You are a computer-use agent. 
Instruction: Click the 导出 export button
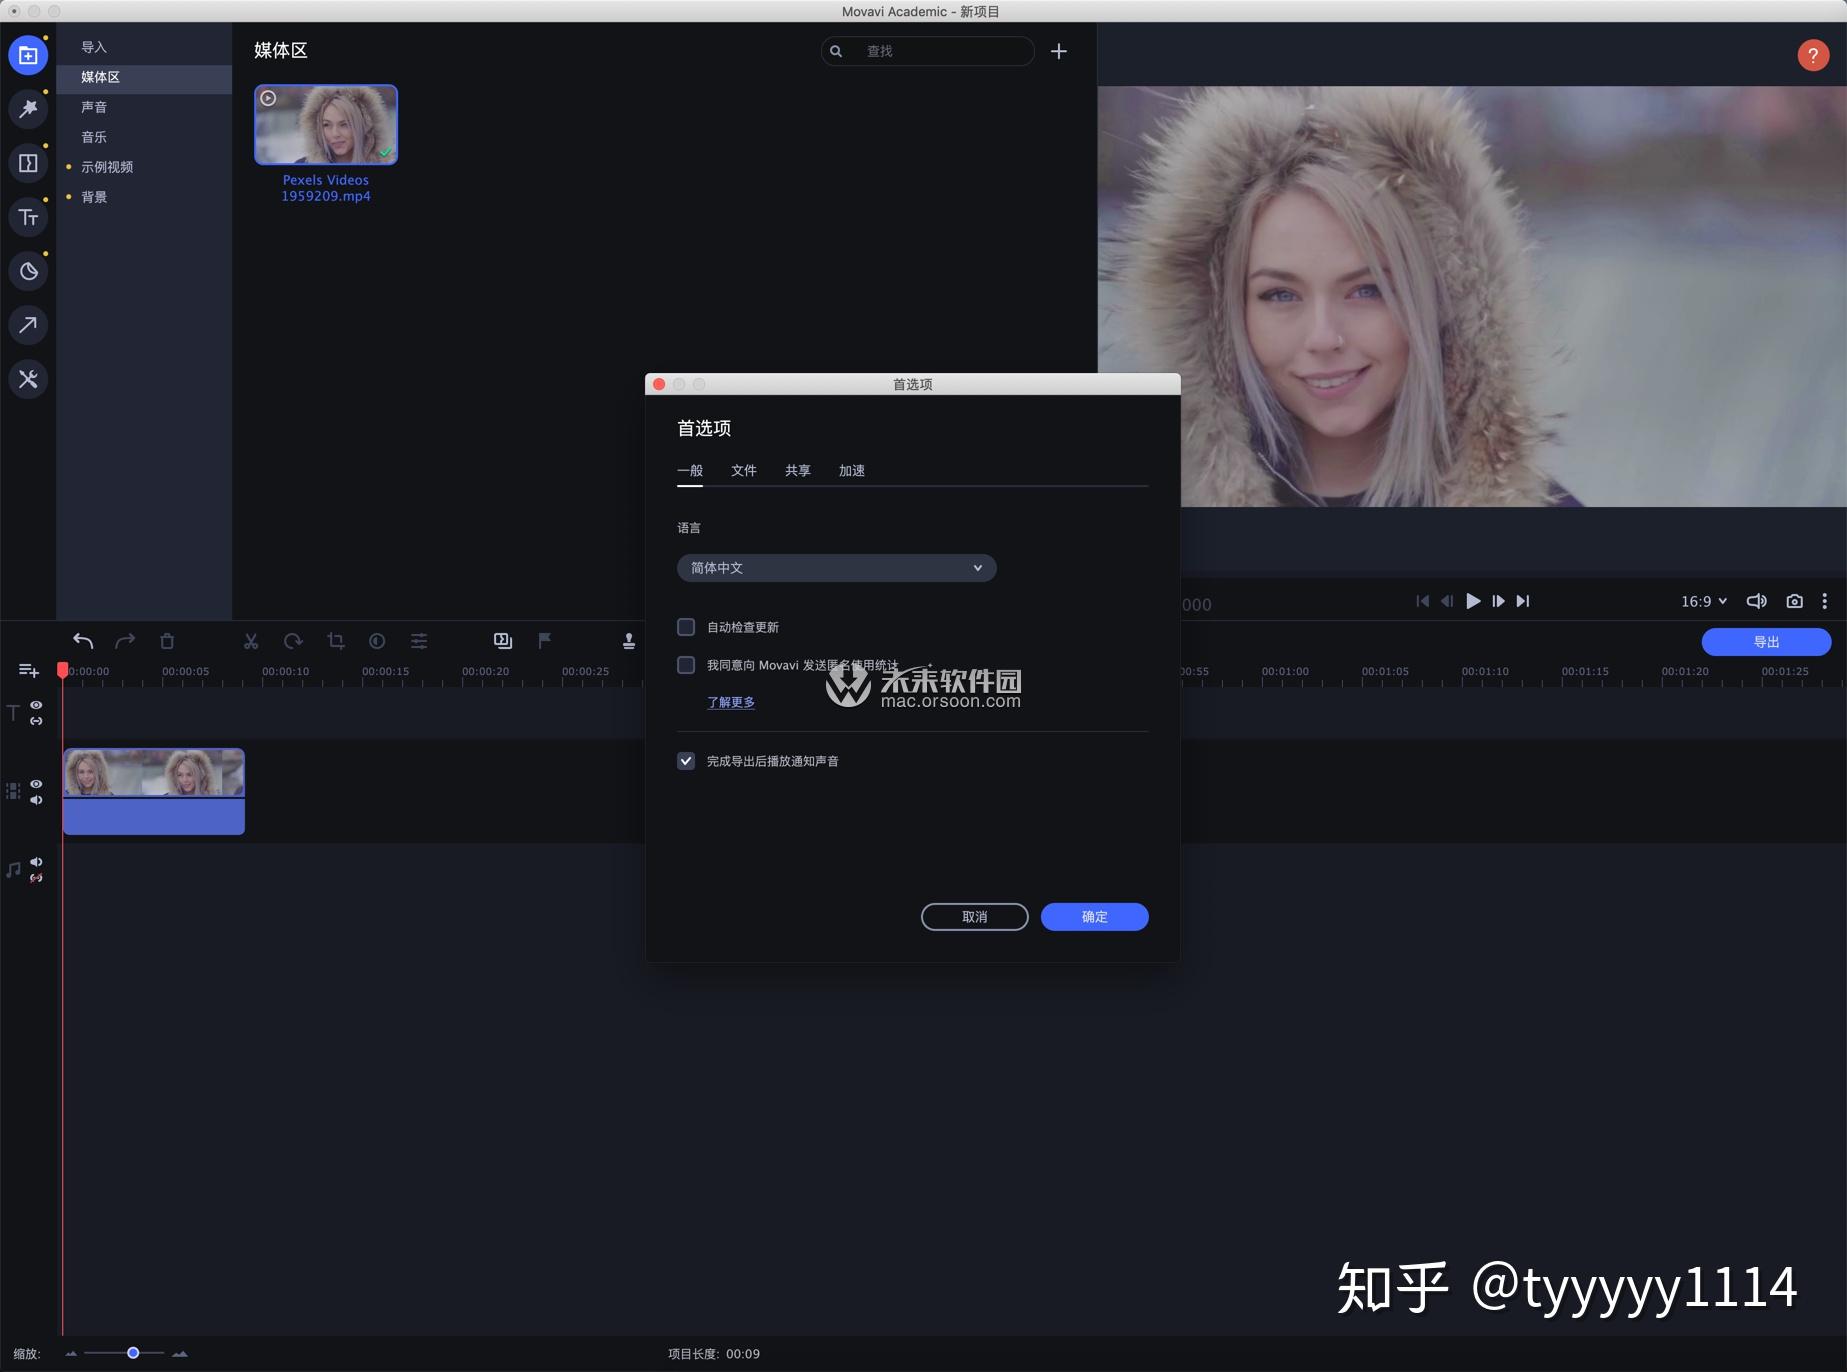[1767, 642]
